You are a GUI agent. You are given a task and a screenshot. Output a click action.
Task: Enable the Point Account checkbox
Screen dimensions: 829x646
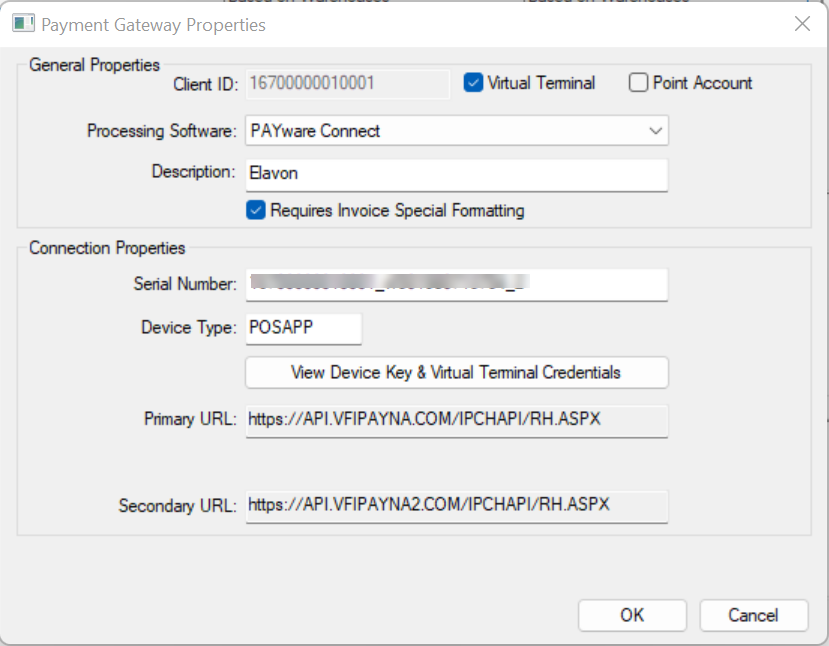pyautogui.click(x=638, y=83)
